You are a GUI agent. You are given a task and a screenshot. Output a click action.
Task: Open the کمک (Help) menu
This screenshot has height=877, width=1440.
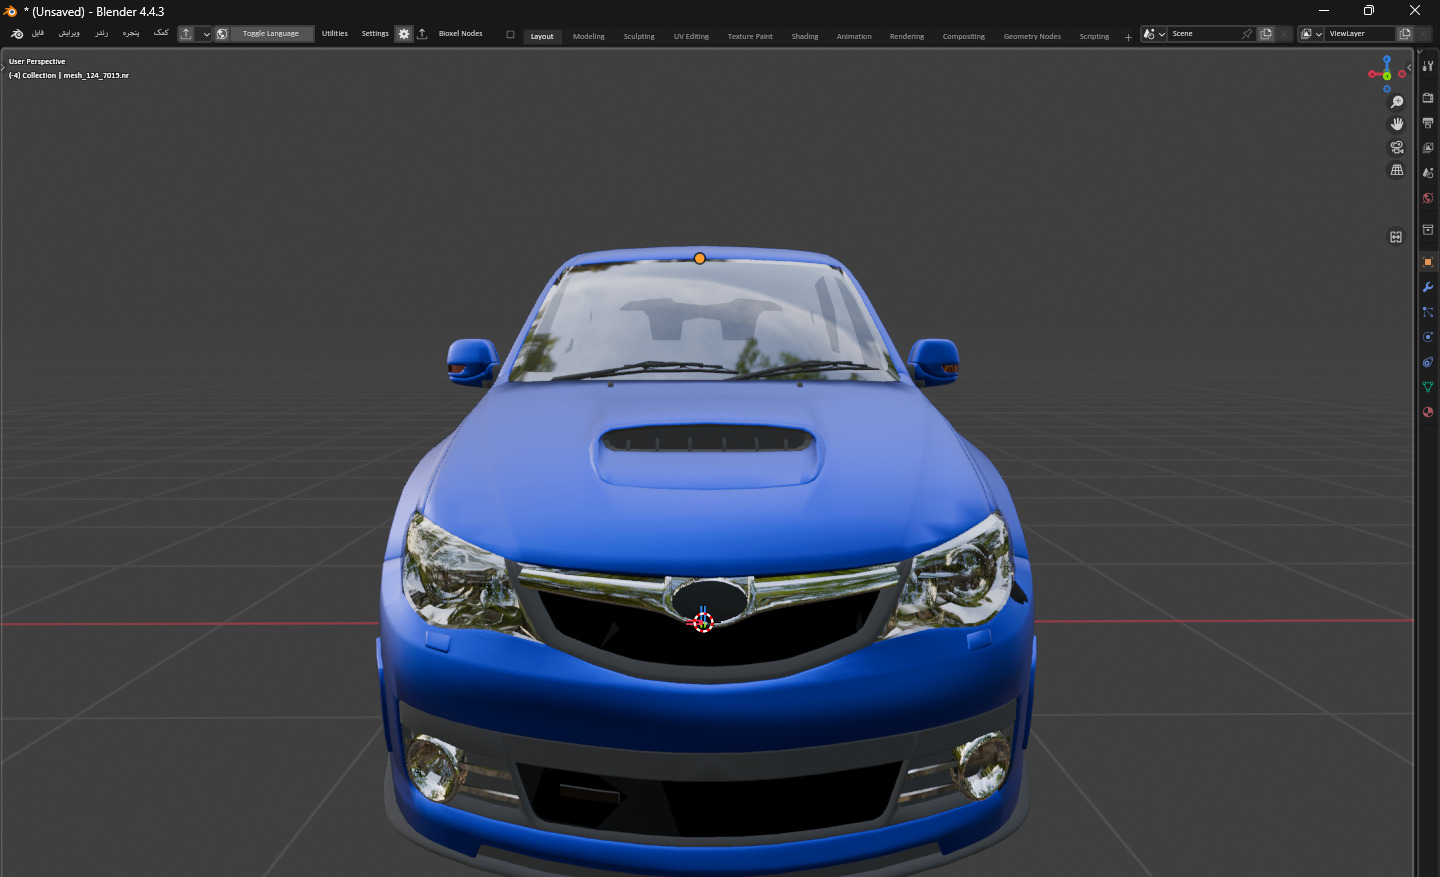point(161,33)
